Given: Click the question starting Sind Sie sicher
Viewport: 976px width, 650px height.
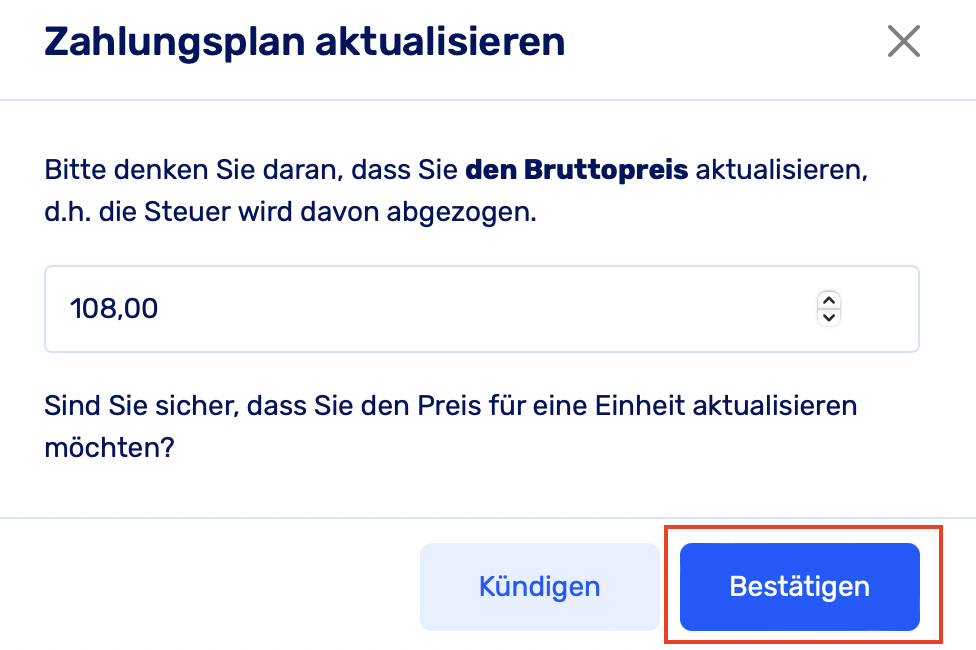Looking at the screenshot, I should [450, 407].
